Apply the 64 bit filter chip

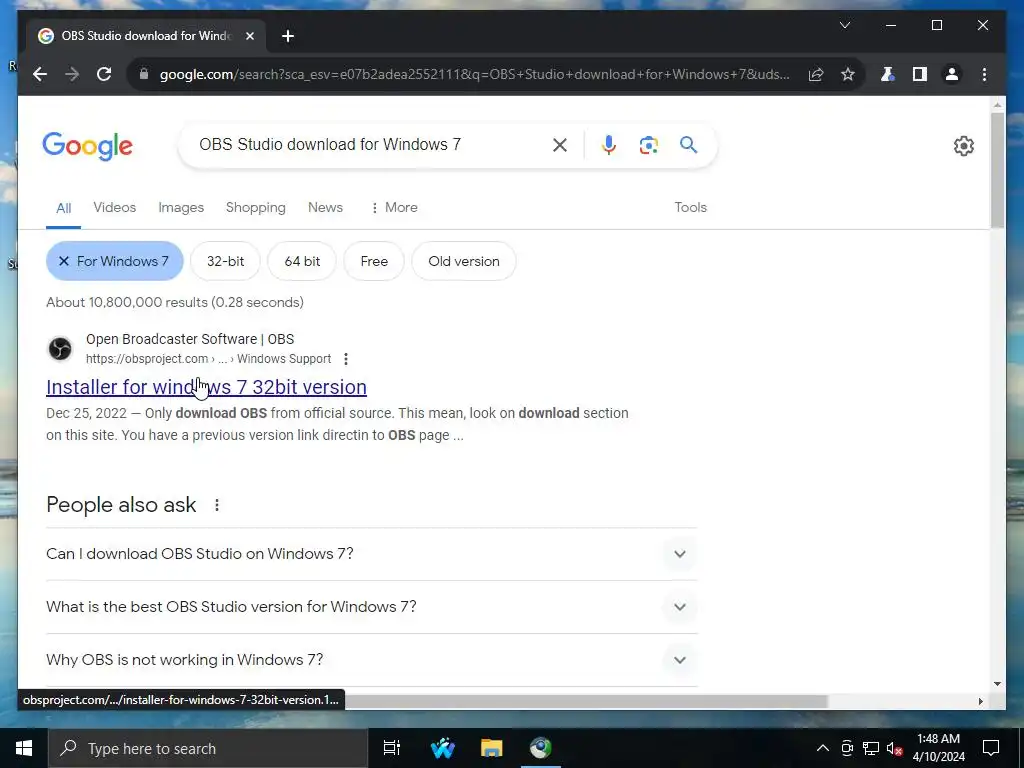click(302, 261)
